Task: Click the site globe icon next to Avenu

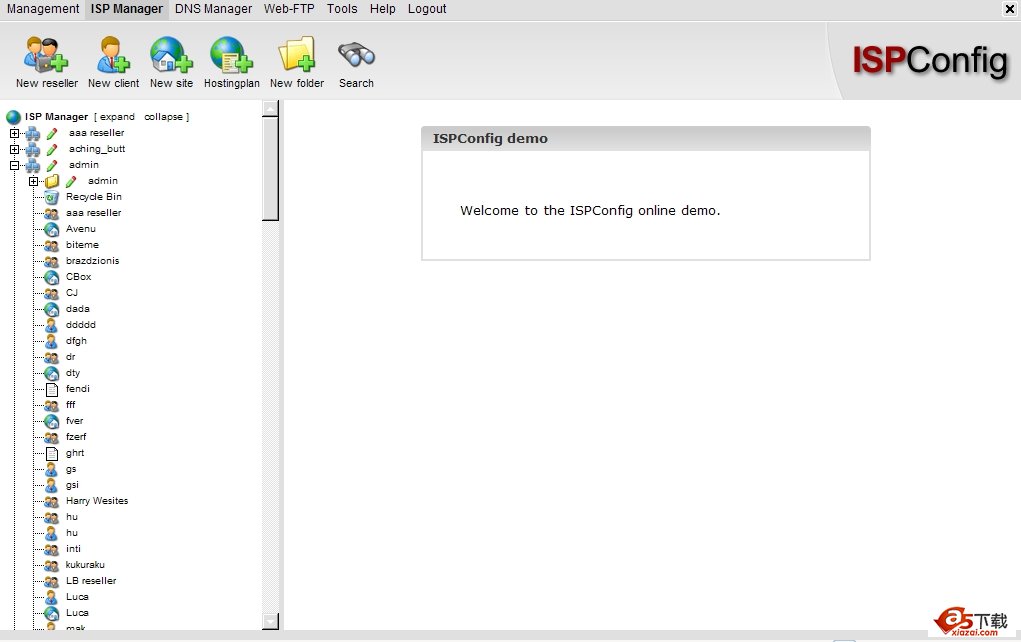Action: pos(51,229)
